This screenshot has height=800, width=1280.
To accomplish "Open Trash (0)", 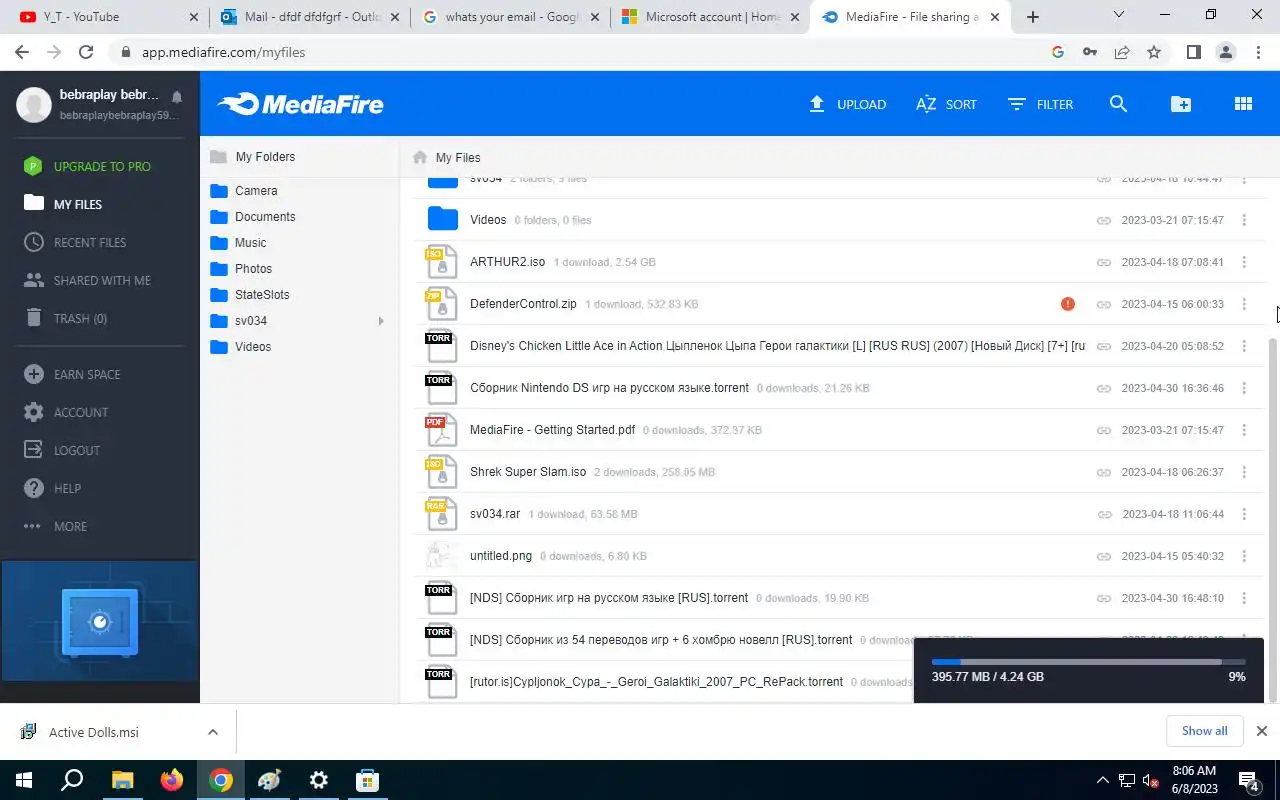I will (x=66, y=318).
